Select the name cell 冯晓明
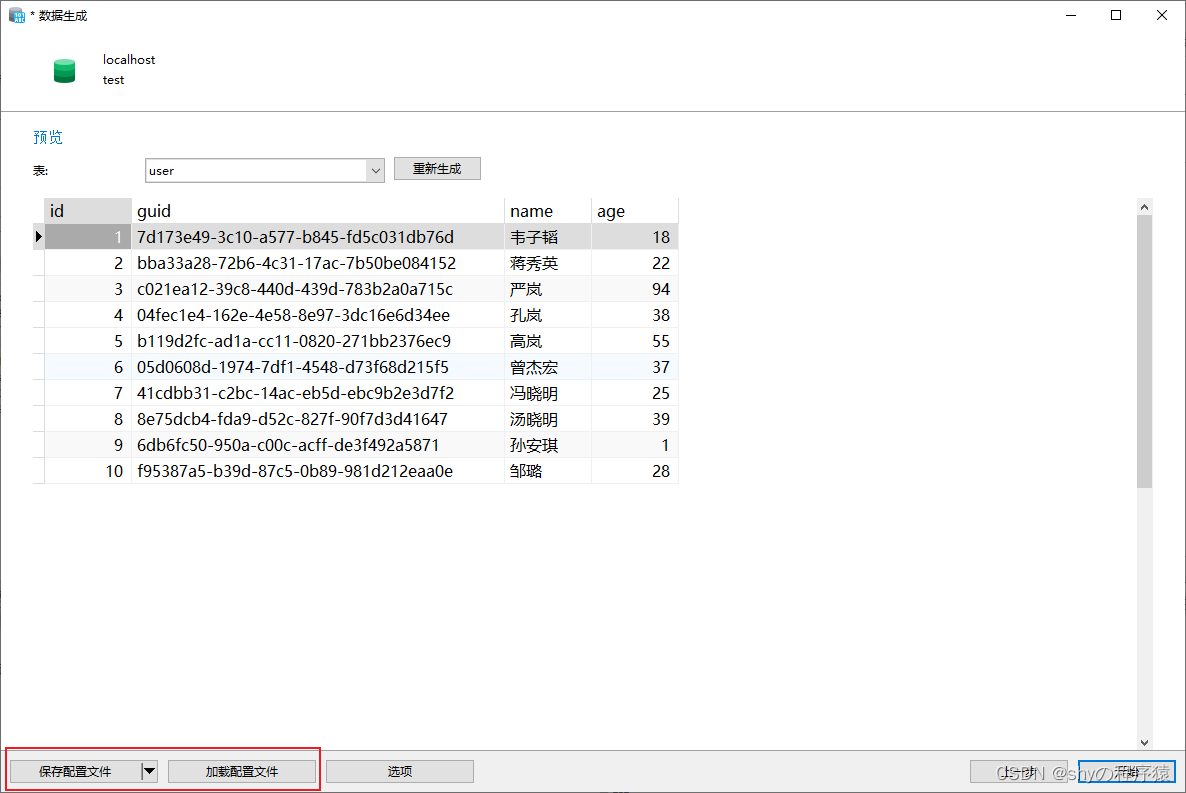 point(548,393)
